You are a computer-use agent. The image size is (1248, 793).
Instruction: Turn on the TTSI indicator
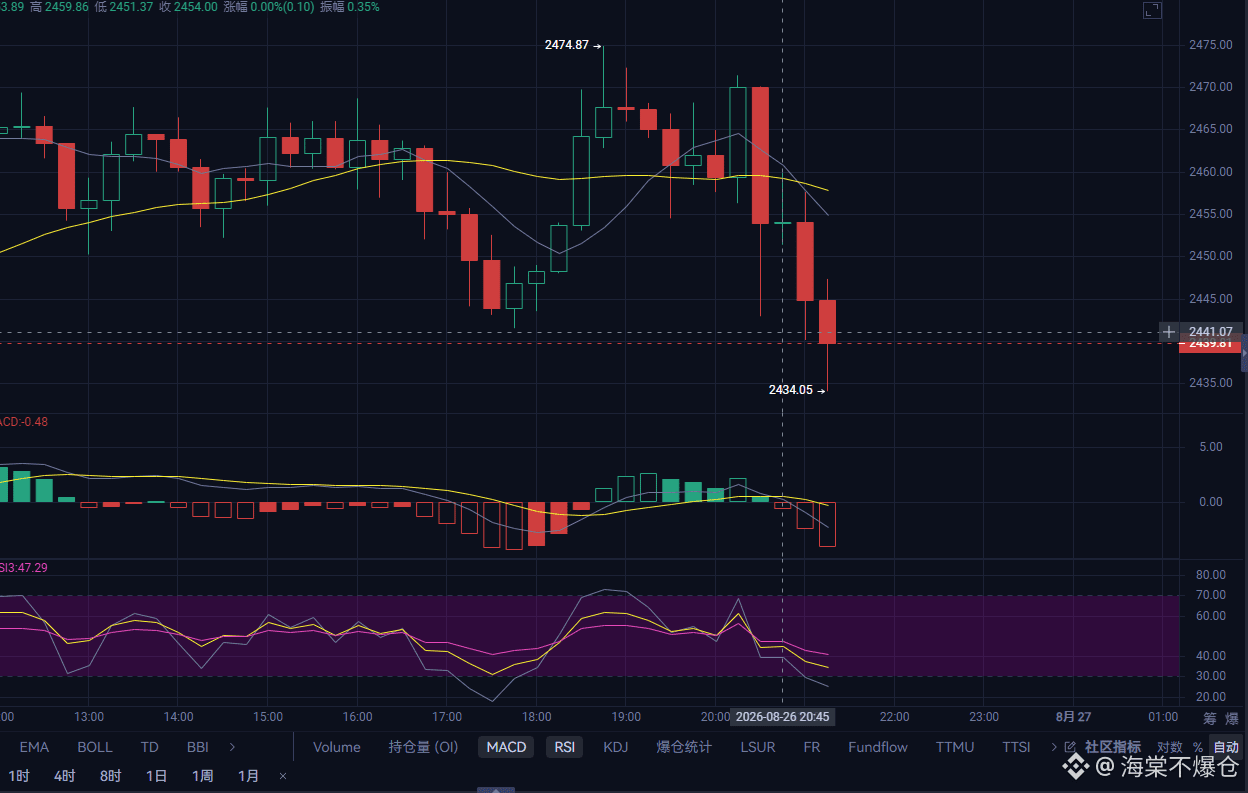1017,747
